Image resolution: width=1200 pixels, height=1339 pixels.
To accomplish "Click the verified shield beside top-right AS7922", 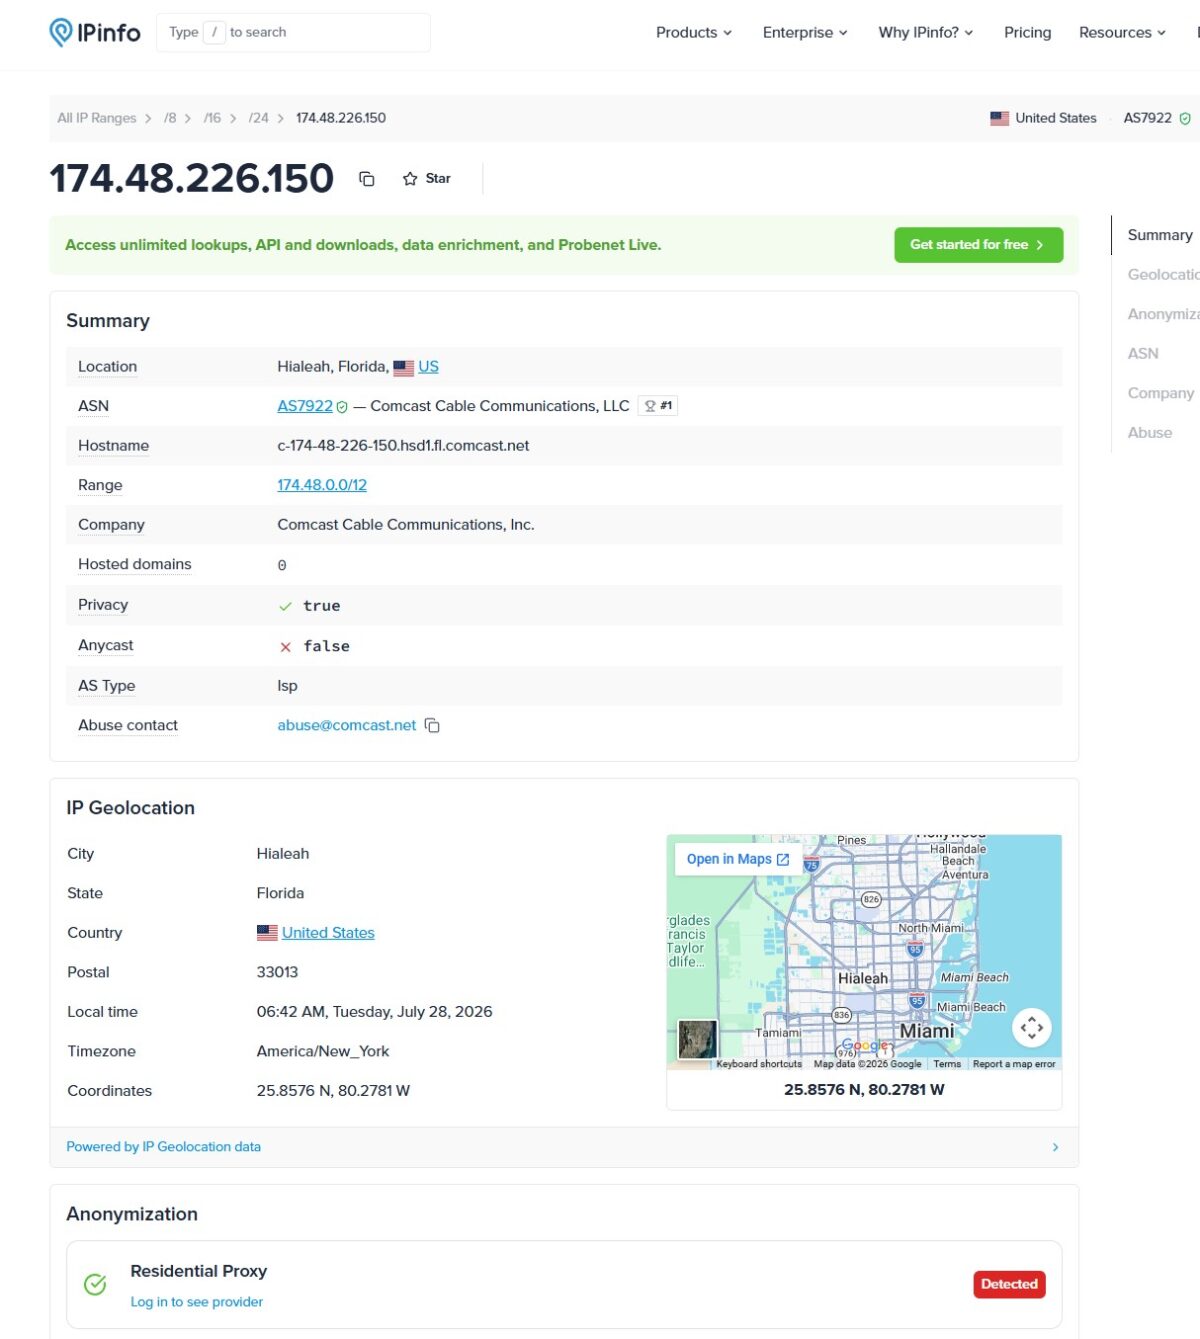I will click(1185, 118).
